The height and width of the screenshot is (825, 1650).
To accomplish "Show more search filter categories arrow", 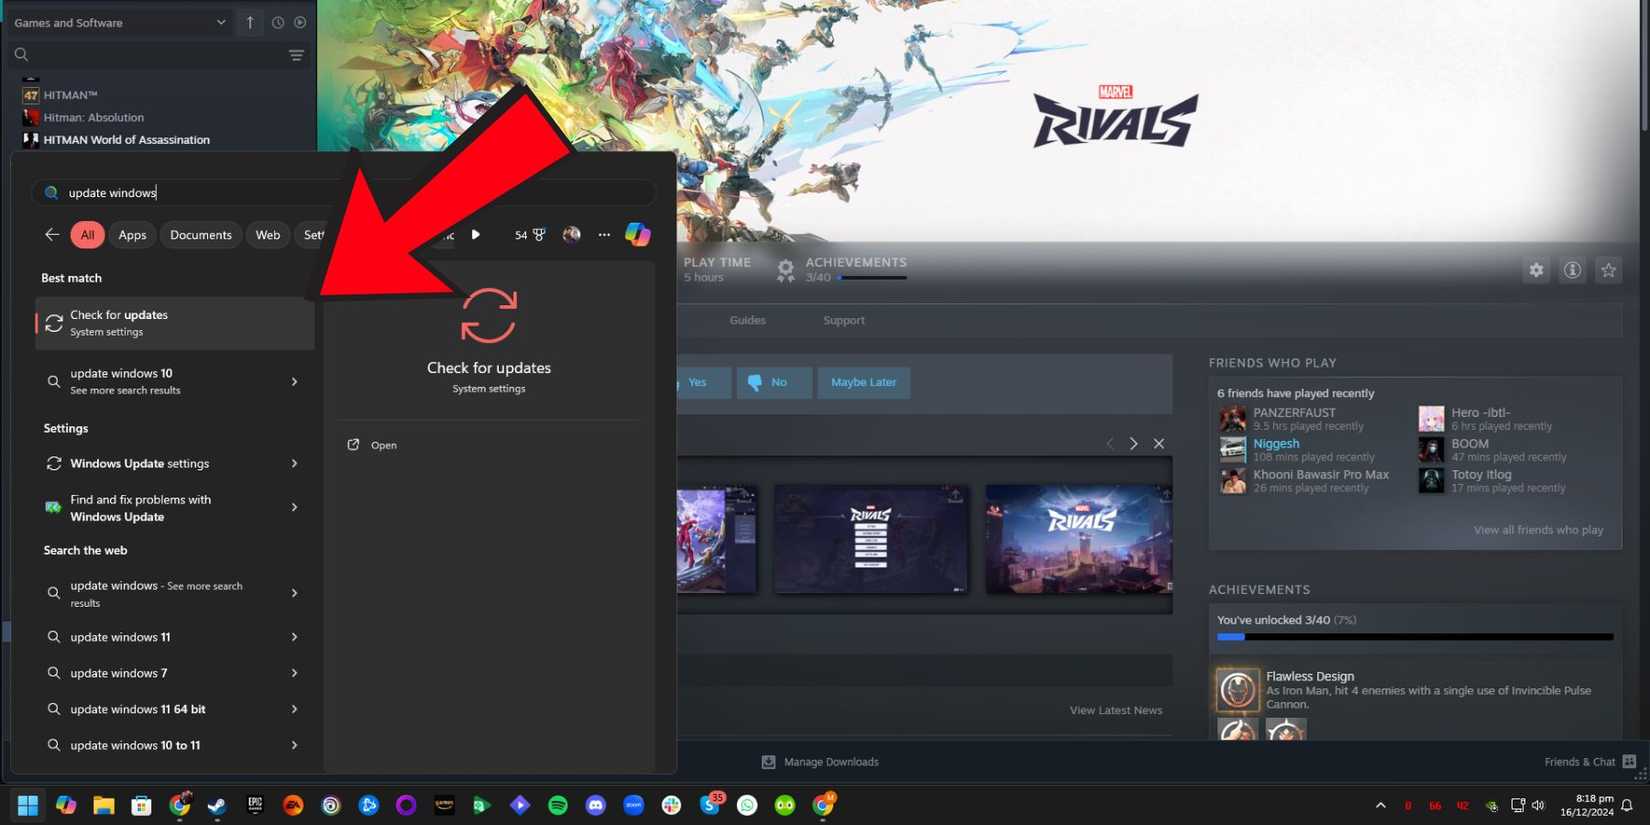I will click(476, 234).
